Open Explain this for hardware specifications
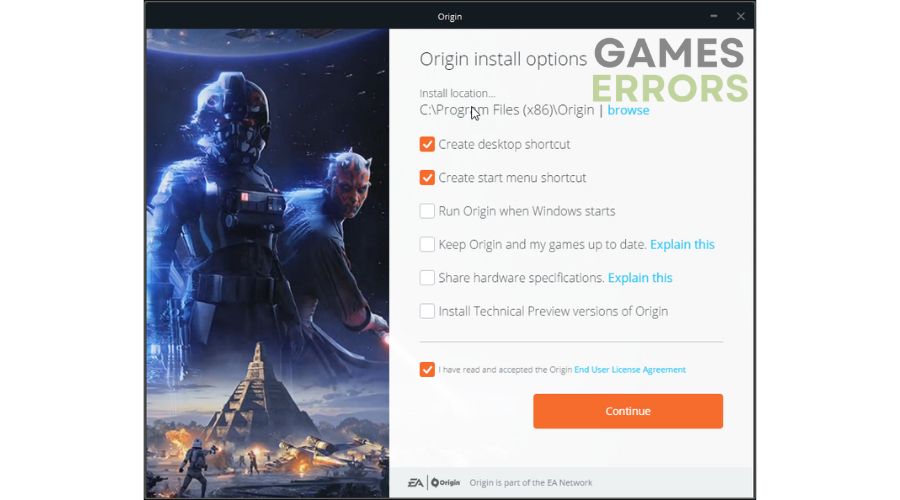This screenshot has width=900, height=500. point(640,278)
